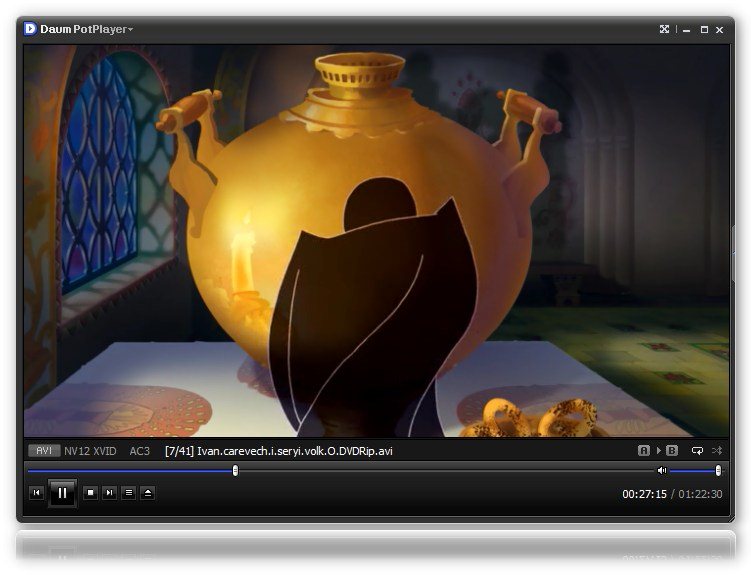The width and height of the screenshot is (751, 575).
Task: Click the seek bar playback position handle
Action: 235,470
